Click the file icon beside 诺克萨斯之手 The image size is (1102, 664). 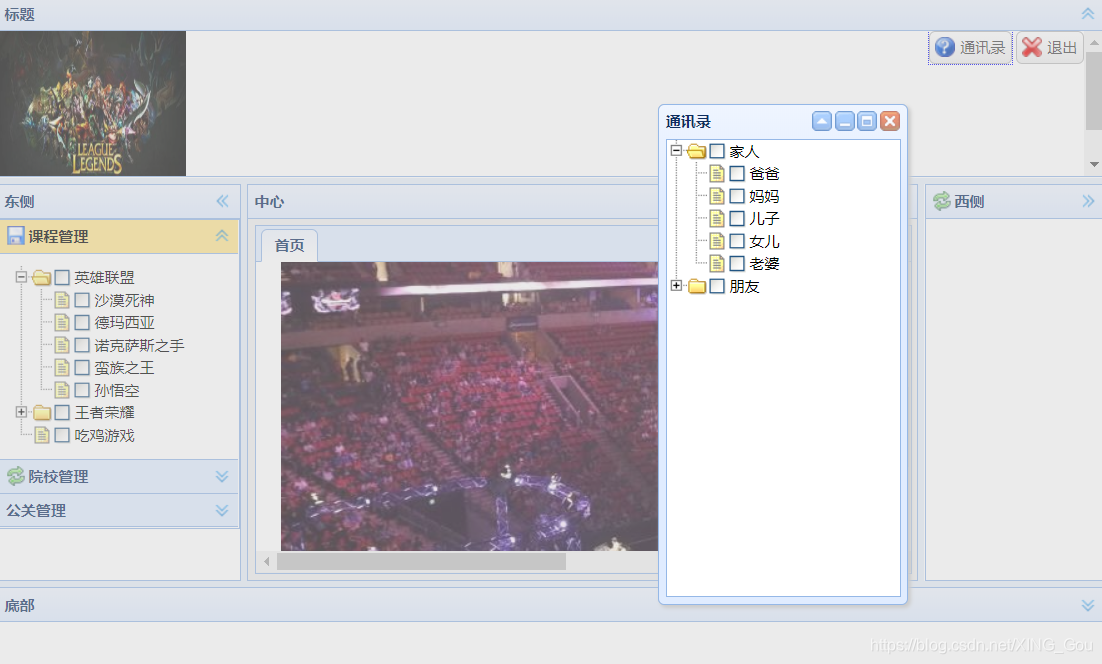[x=63, y=345]
